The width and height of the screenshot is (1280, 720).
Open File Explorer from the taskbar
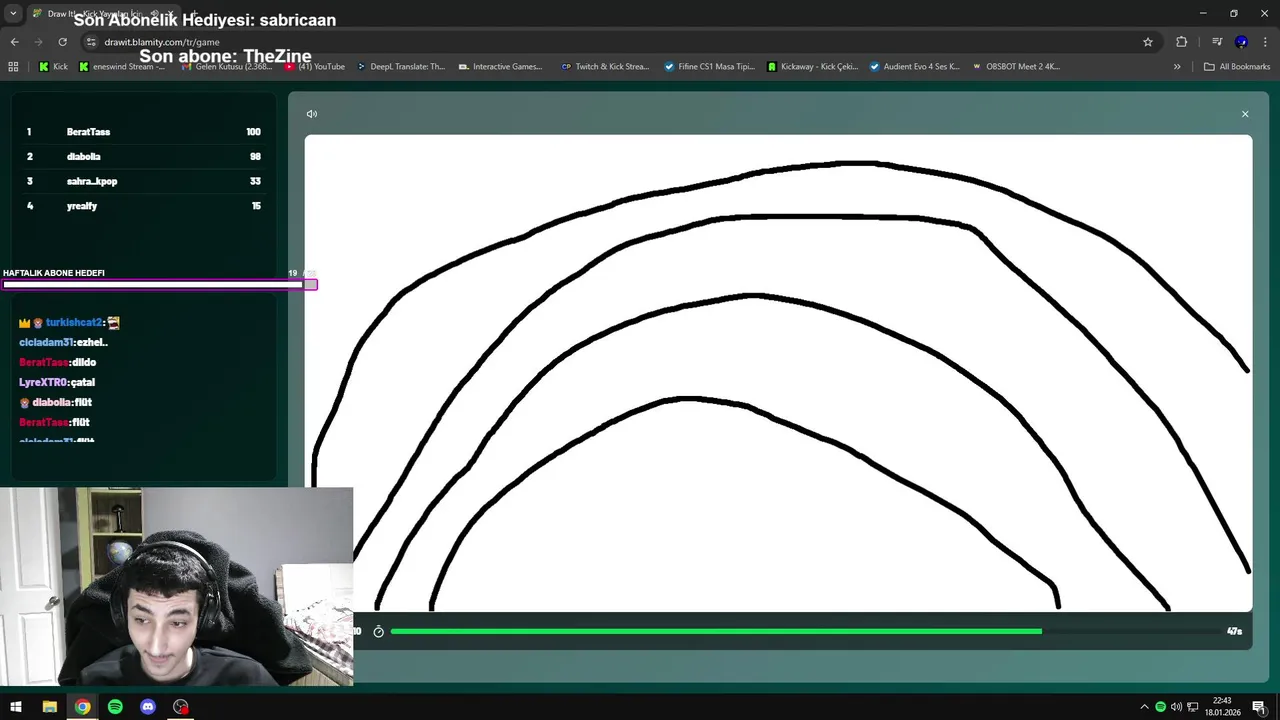(x=49, y=707)
